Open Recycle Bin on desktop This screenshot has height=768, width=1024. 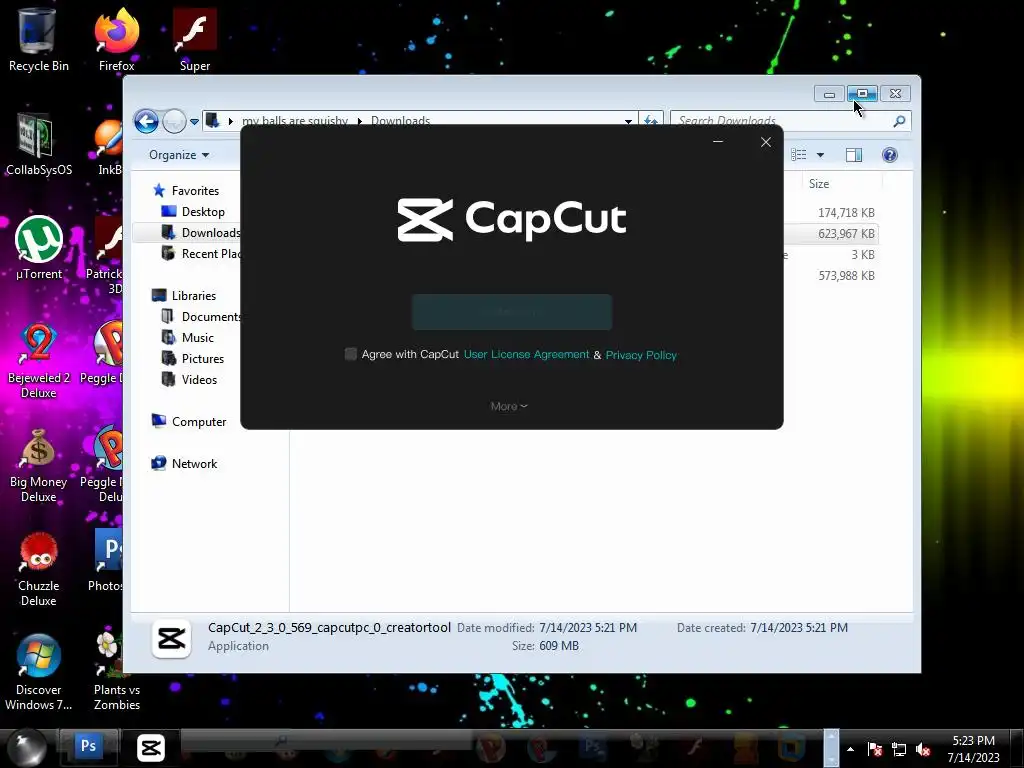pyautogui.click(x=38, y=39)
